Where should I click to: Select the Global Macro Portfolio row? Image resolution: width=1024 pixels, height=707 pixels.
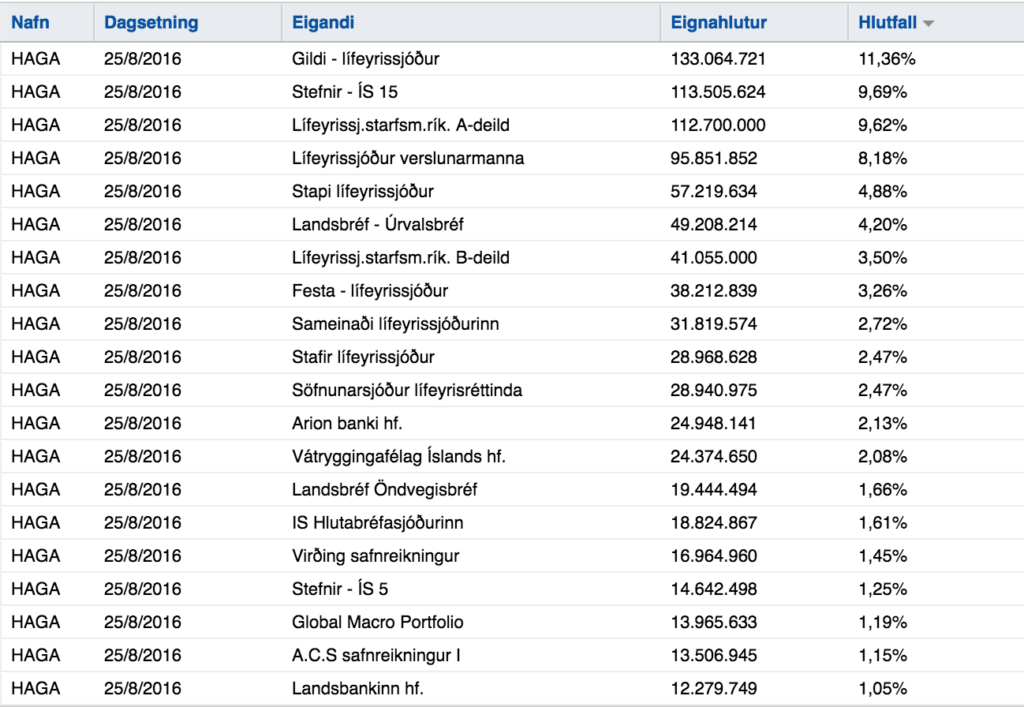[512, 622]
